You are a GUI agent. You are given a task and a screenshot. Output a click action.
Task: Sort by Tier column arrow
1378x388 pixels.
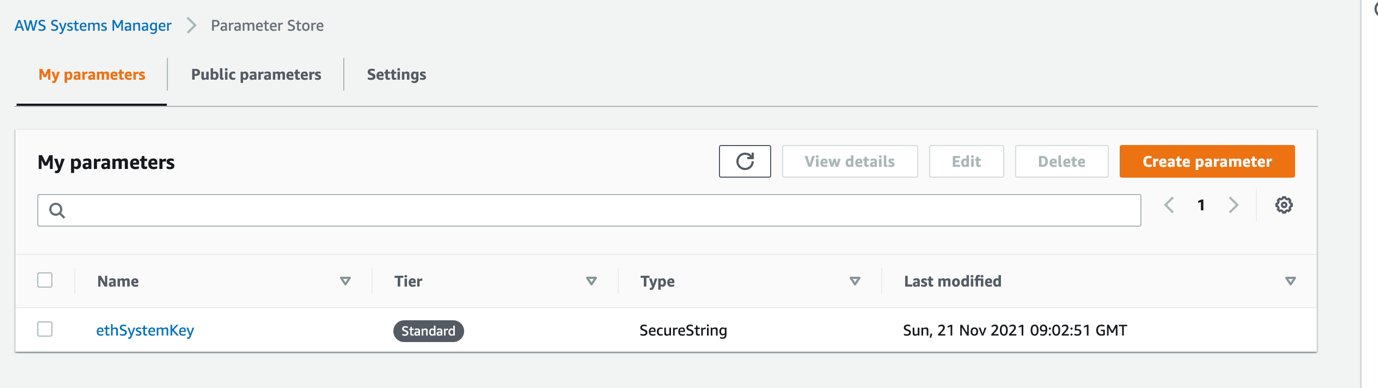pyautogui.click(x=592, y=282)
